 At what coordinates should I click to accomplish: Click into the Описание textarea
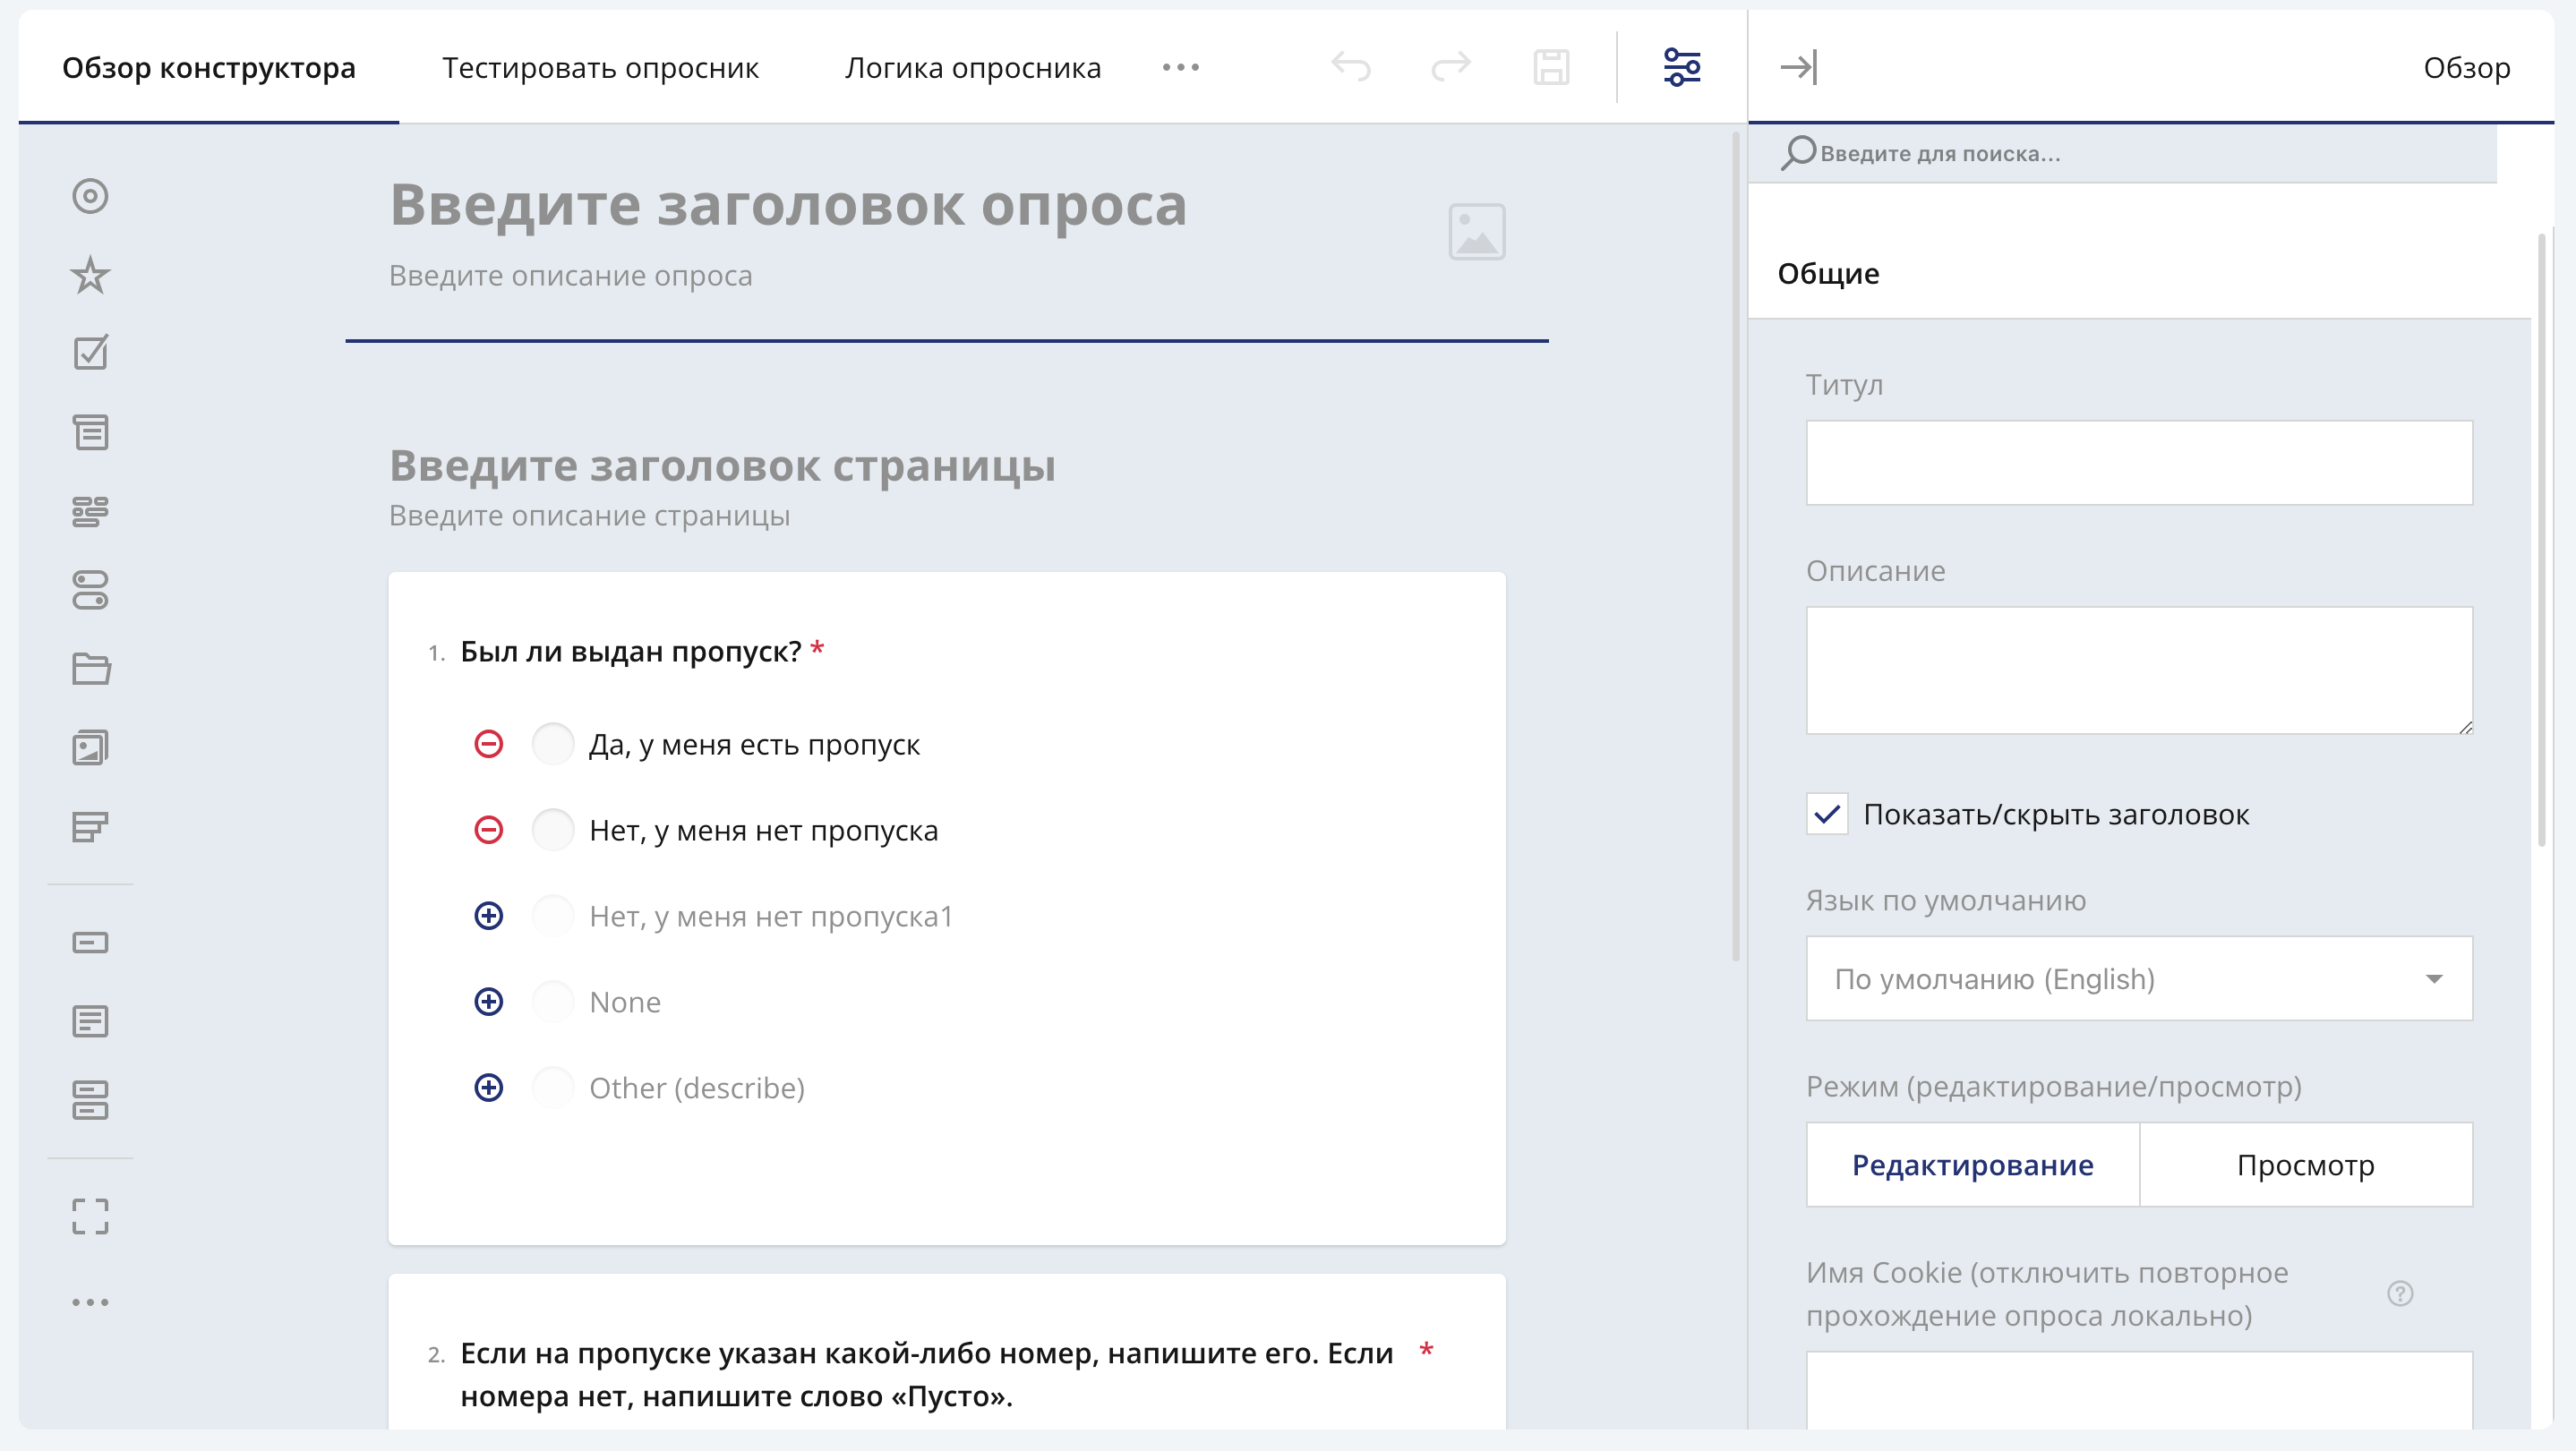(x=2139, y=671)
